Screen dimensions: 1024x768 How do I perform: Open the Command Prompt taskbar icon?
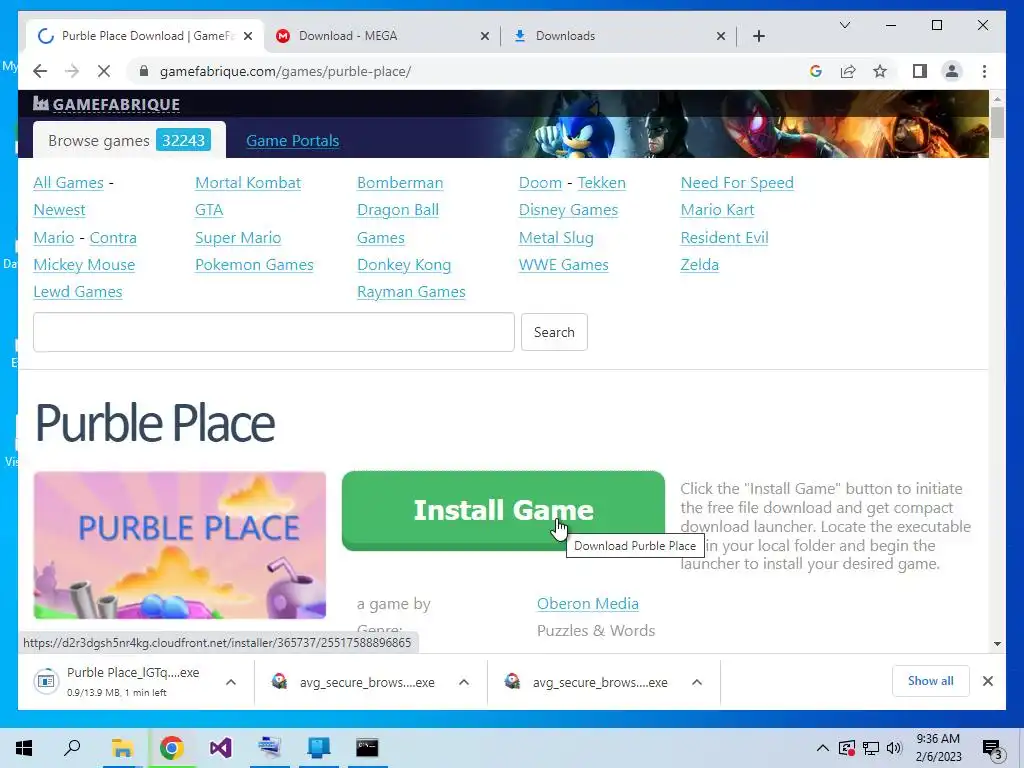coord(367,748)
